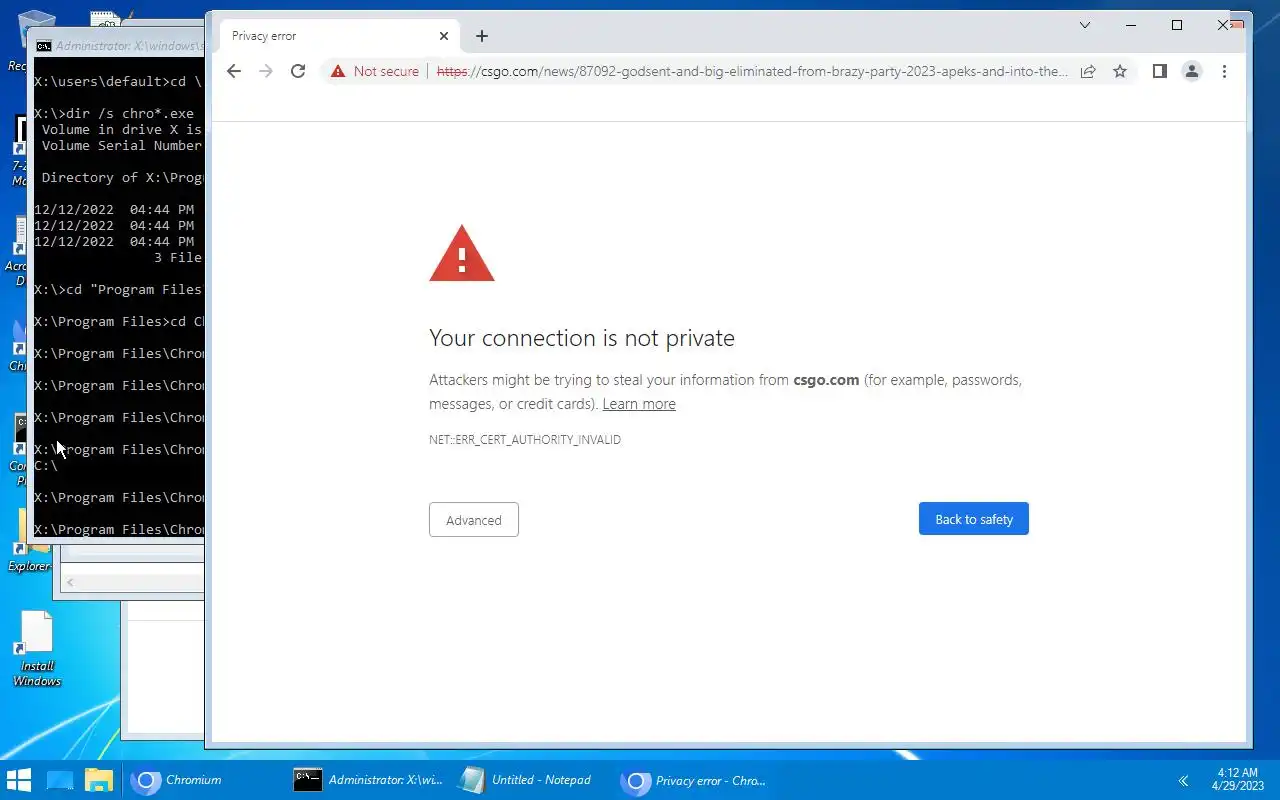Switch to the Chromium taskbar item

pyautogui.click(x=203, y=780)
